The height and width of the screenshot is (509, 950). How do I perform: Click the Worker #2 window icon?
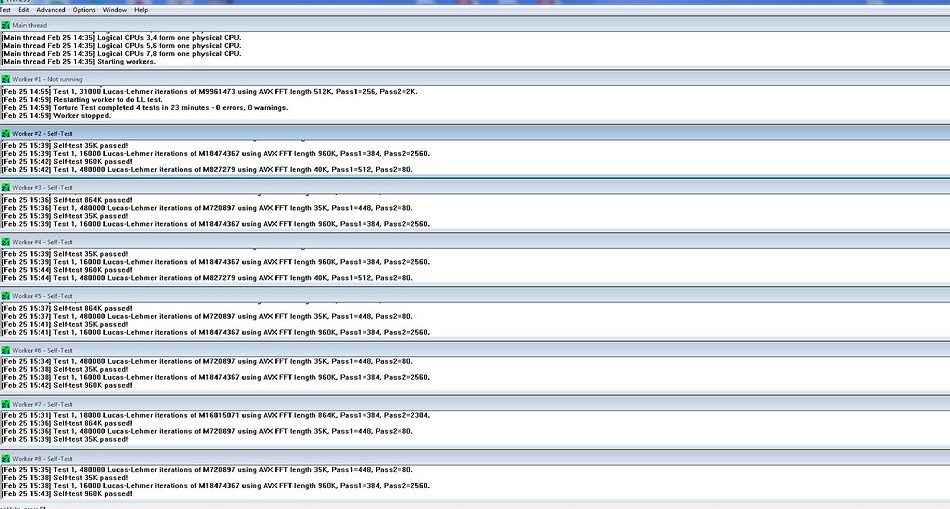[6, 133]
